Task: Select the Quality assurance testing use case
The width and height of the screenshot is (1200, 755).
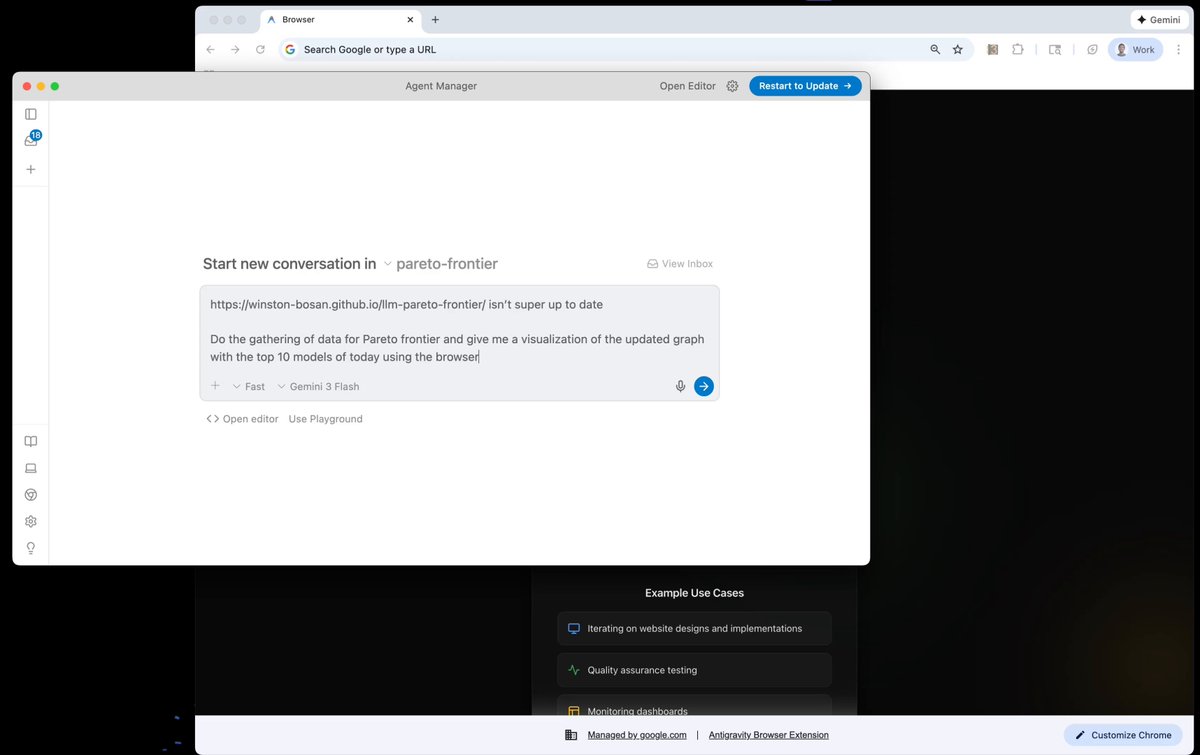Action: (x=694, y=670)
